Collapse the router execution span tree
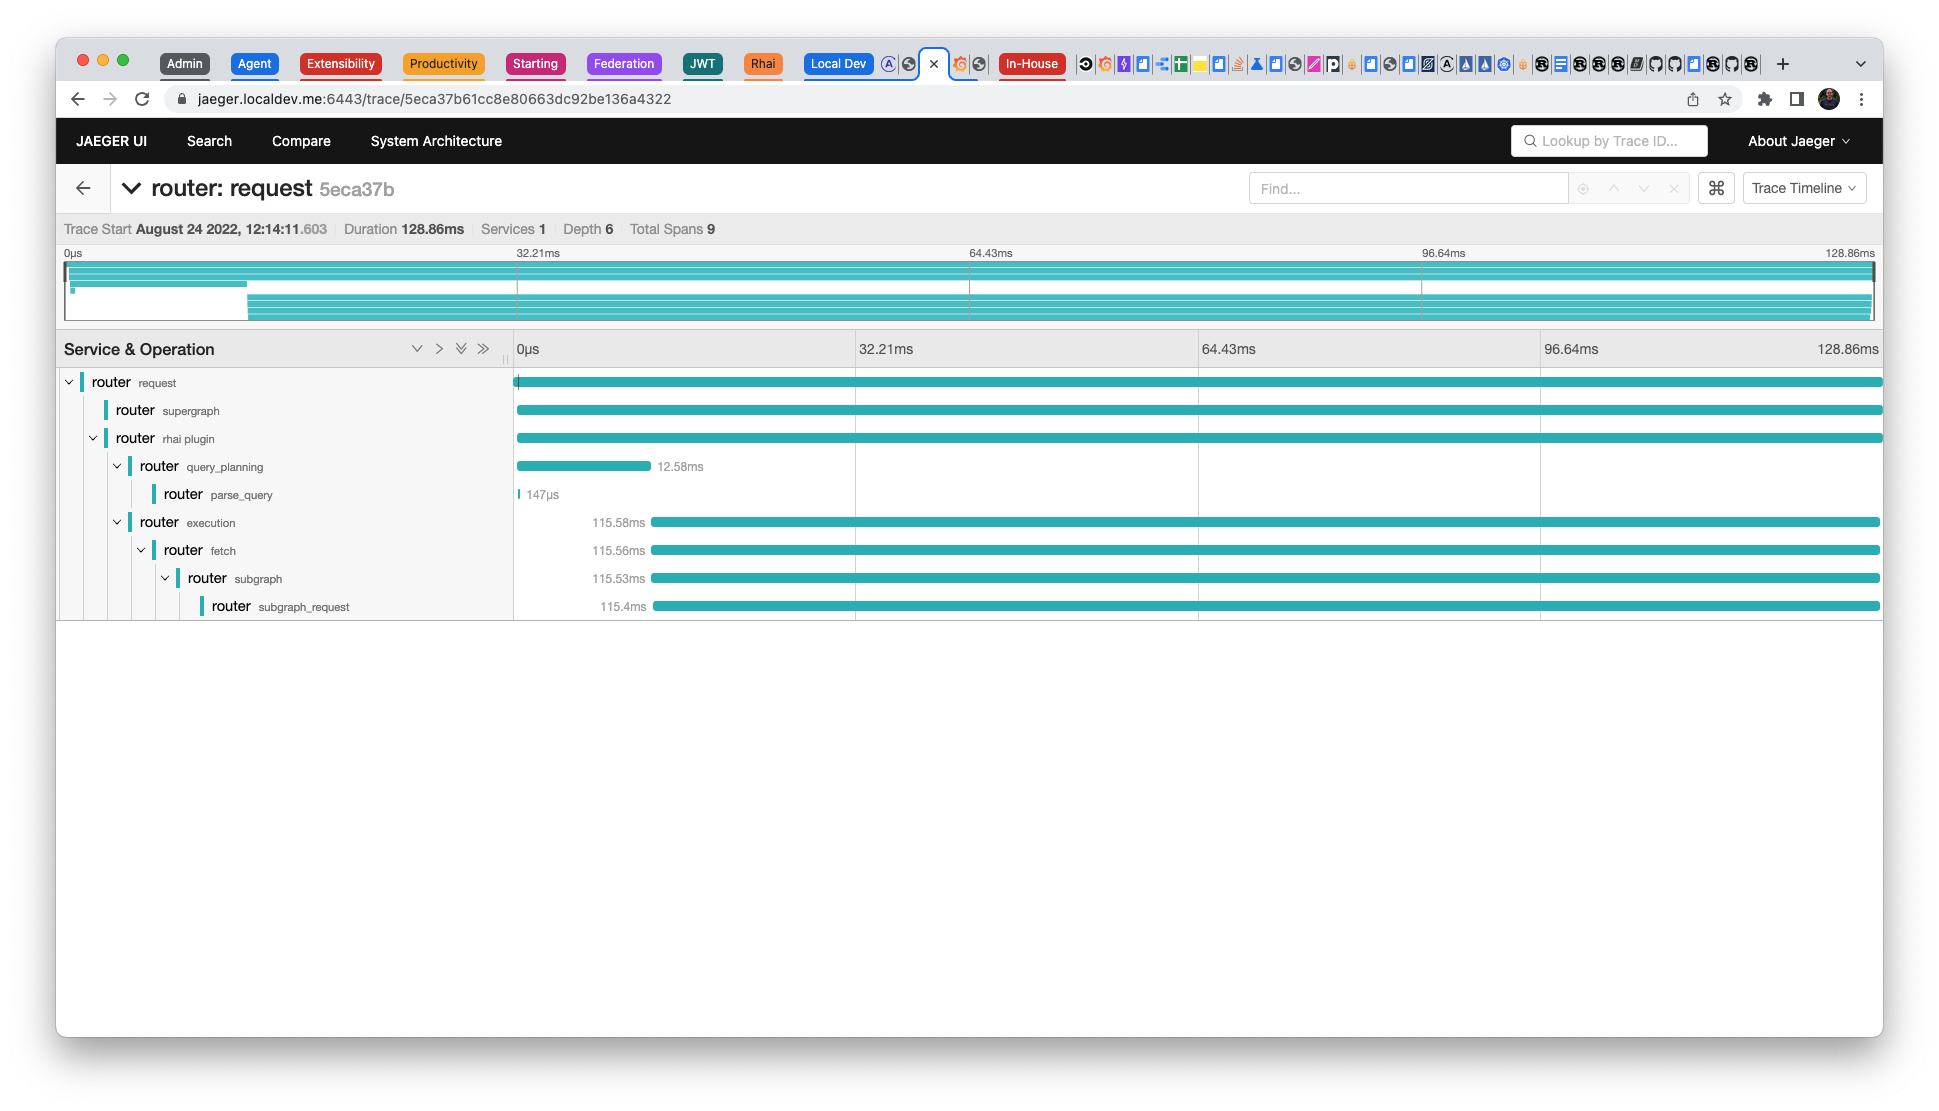Image resolution: width=1939 pixels, height=1111 pixels. 117,522
